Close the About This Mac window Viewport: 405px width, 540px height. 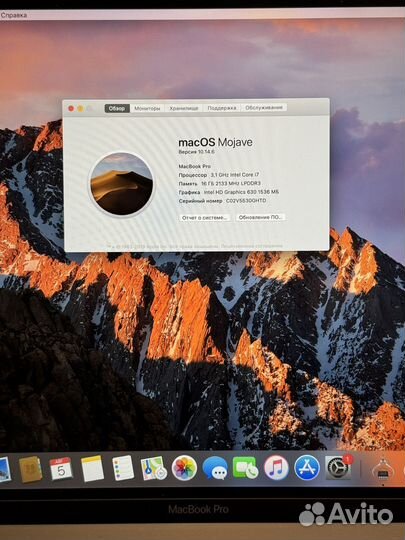(71, 108)
